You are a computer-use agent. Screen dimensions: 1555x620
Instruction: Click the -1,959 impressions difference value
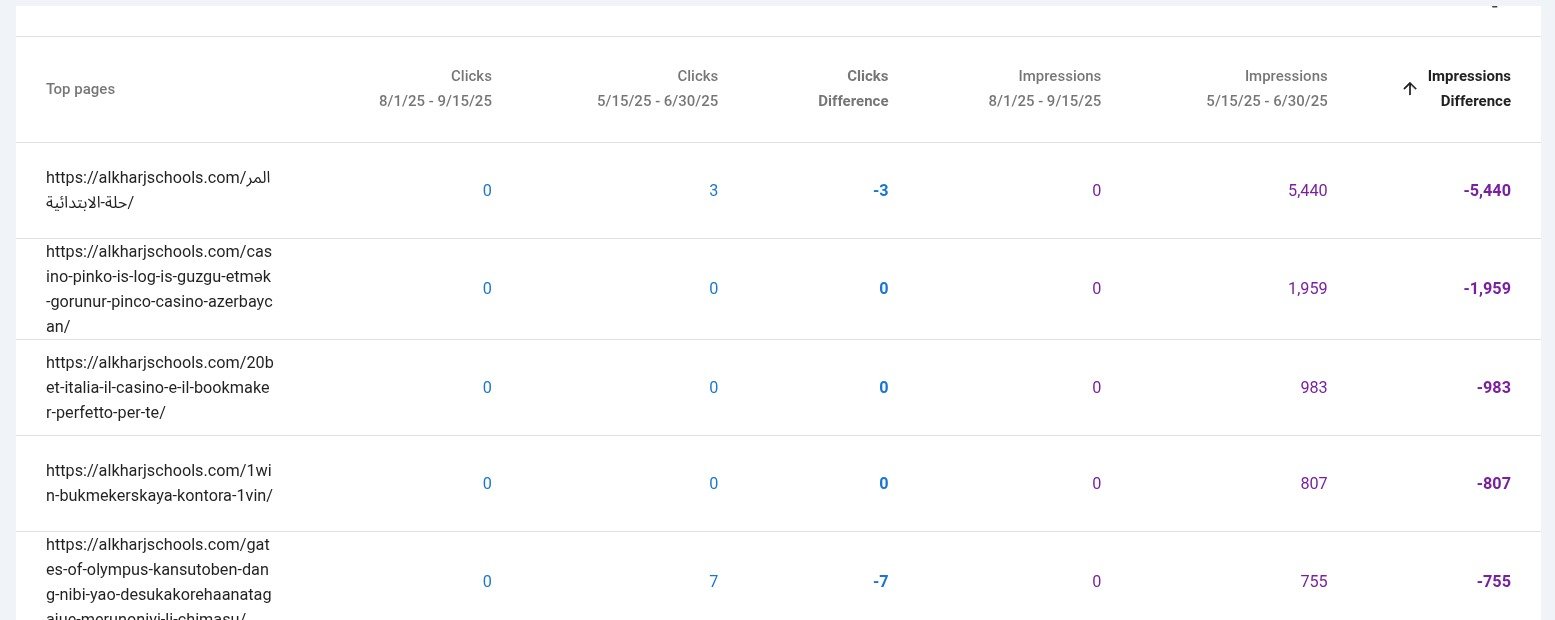(1485, 288)
